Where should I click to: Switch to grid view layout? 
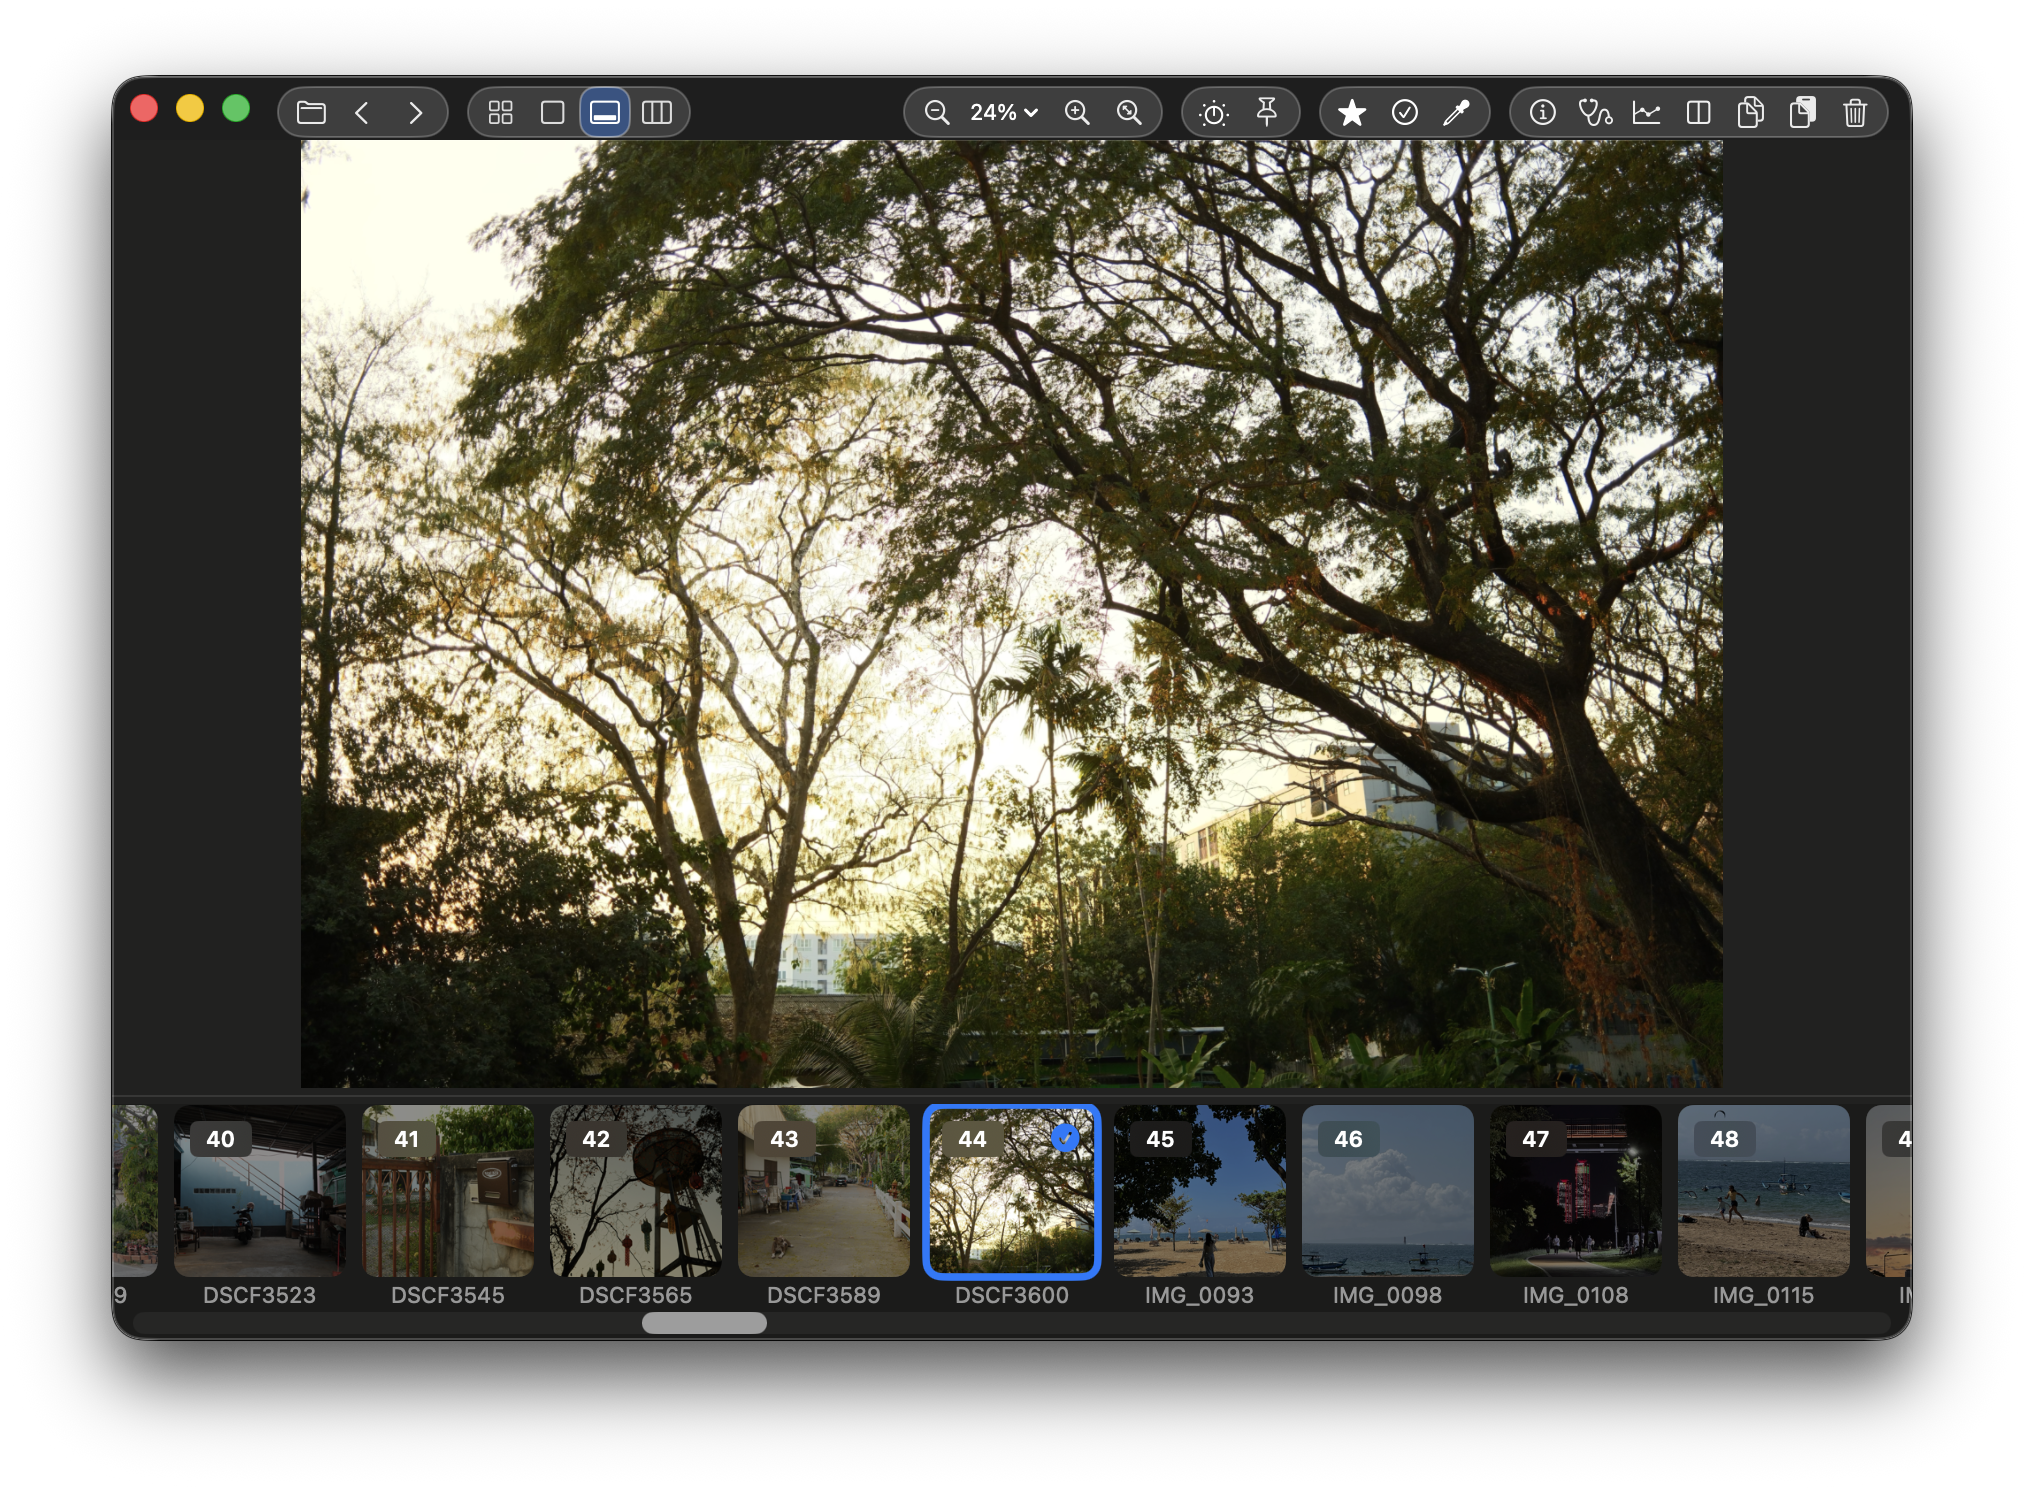click(501, 112)
